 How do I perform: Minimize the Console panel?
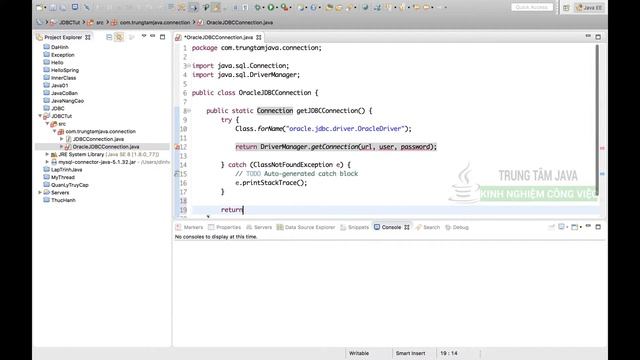pyautogui.click(x=588, y=227)
